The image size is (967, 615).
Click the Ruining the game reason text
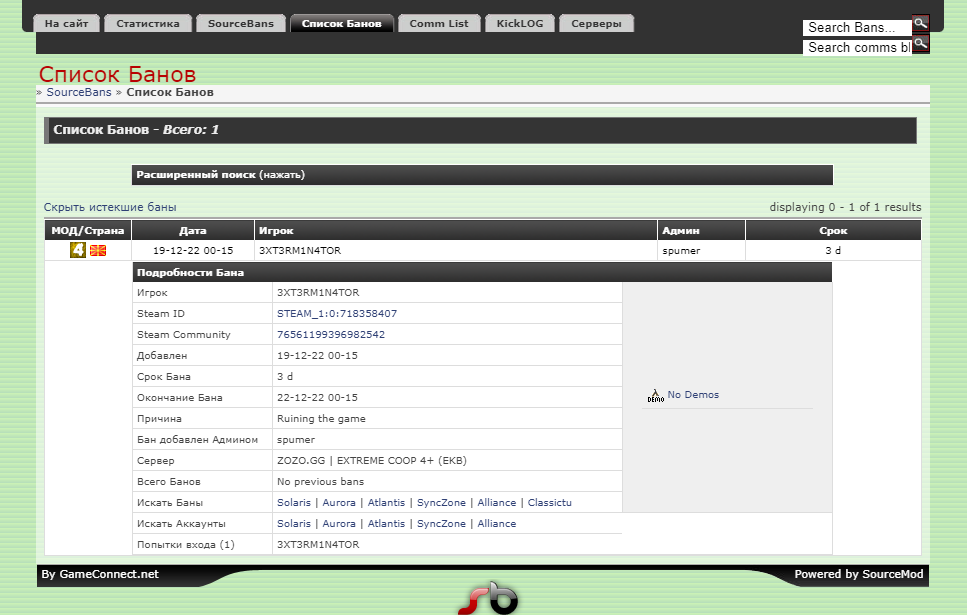321,418
